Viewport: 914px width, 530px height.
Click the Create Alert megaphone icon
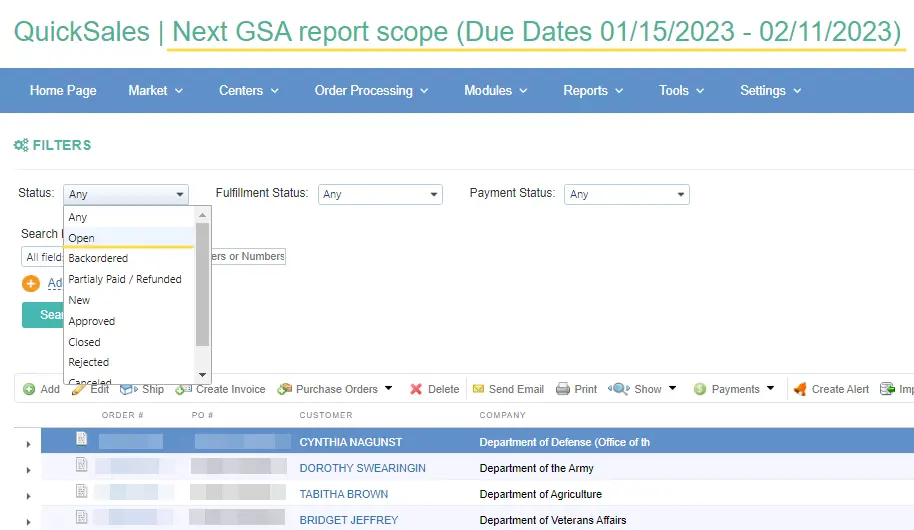800,389
